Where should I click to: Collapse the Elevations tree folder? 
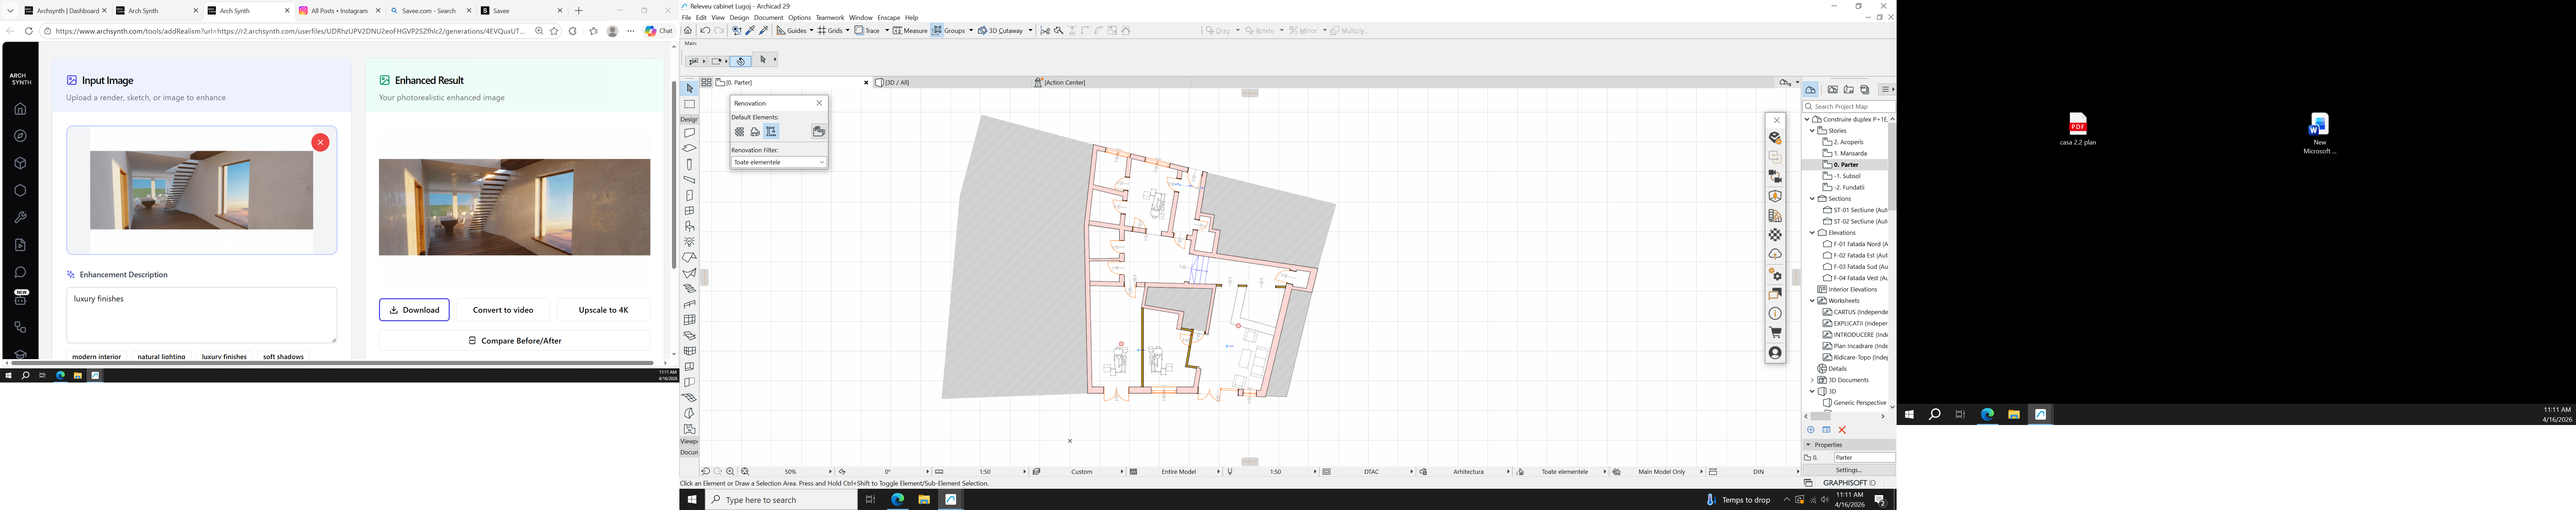(x=1812, y=233)
